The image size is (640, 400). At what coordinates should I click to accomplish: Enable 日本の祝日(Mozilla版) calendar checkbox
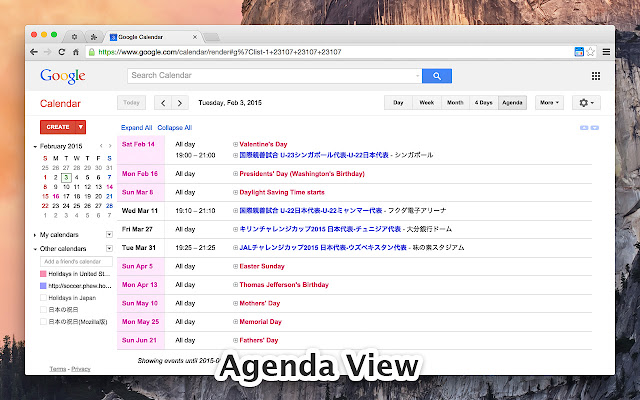[43, 322]
